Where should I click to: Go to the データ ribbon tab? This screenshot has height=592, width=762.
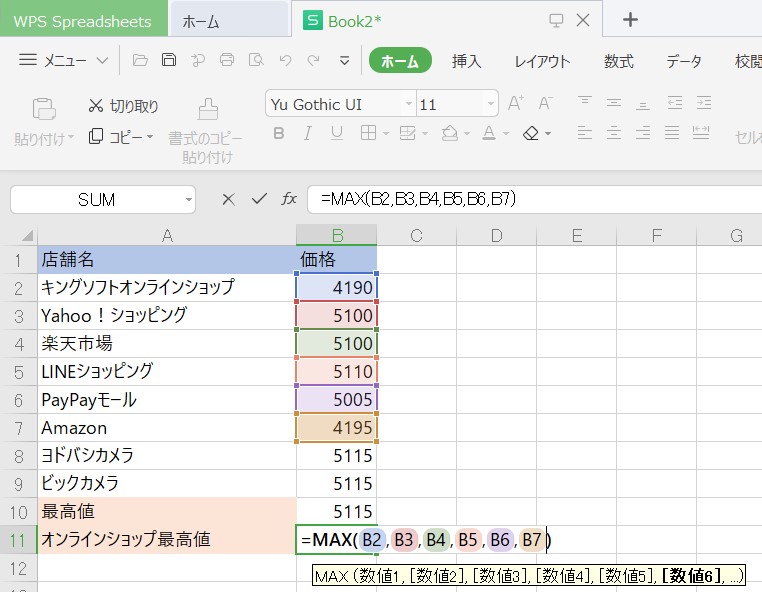coord(684,61)
